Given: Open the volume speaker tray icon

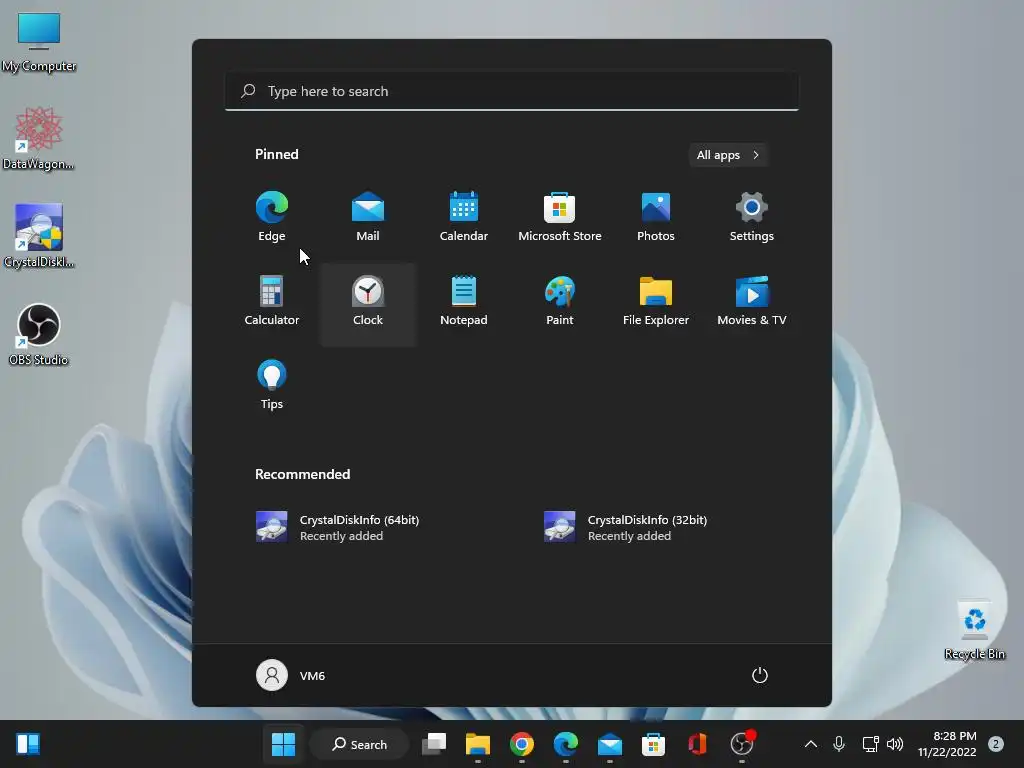Looking at the screenshot, I should coord(895,744).
